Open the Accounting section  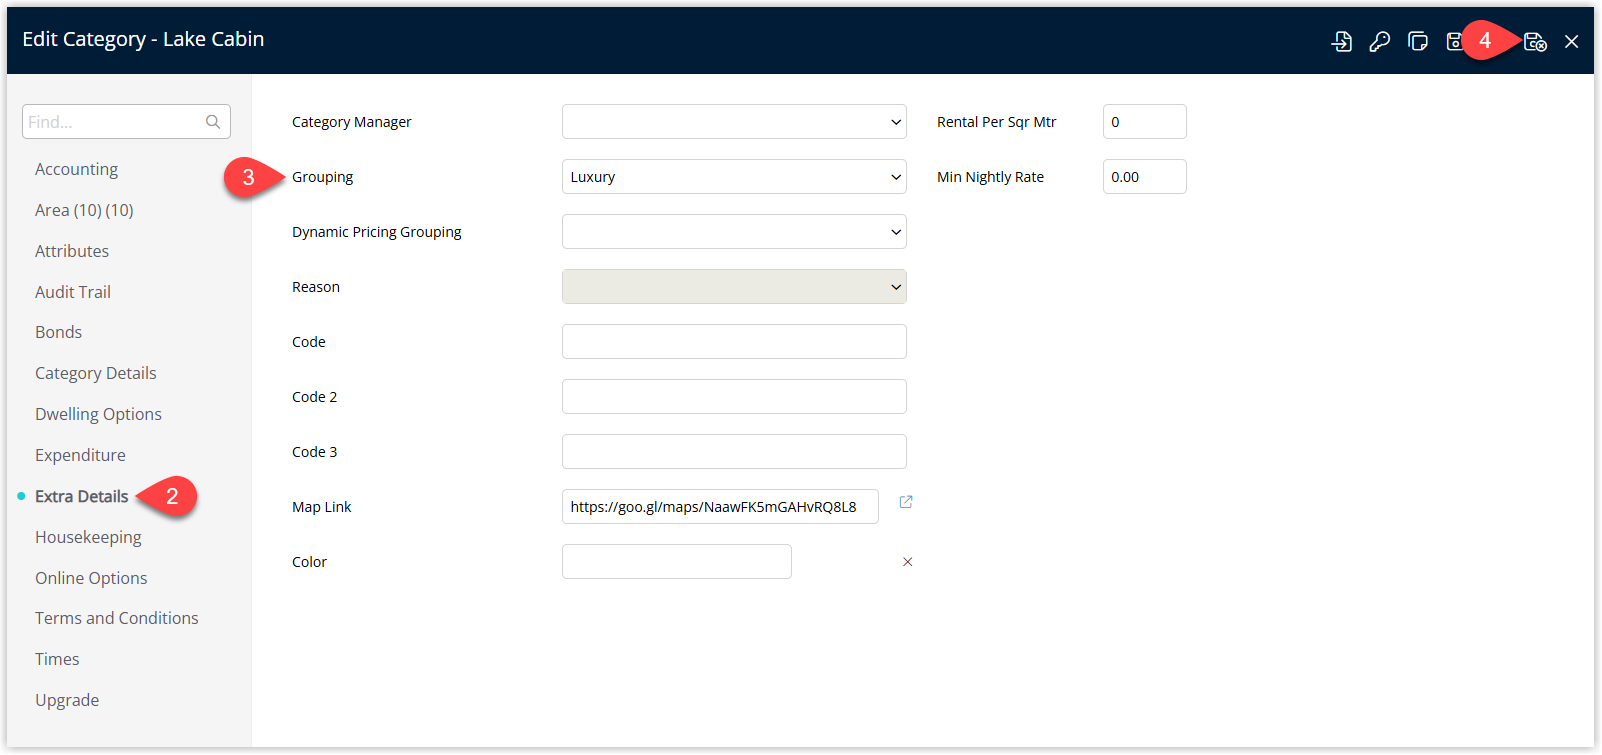(76, 169)
